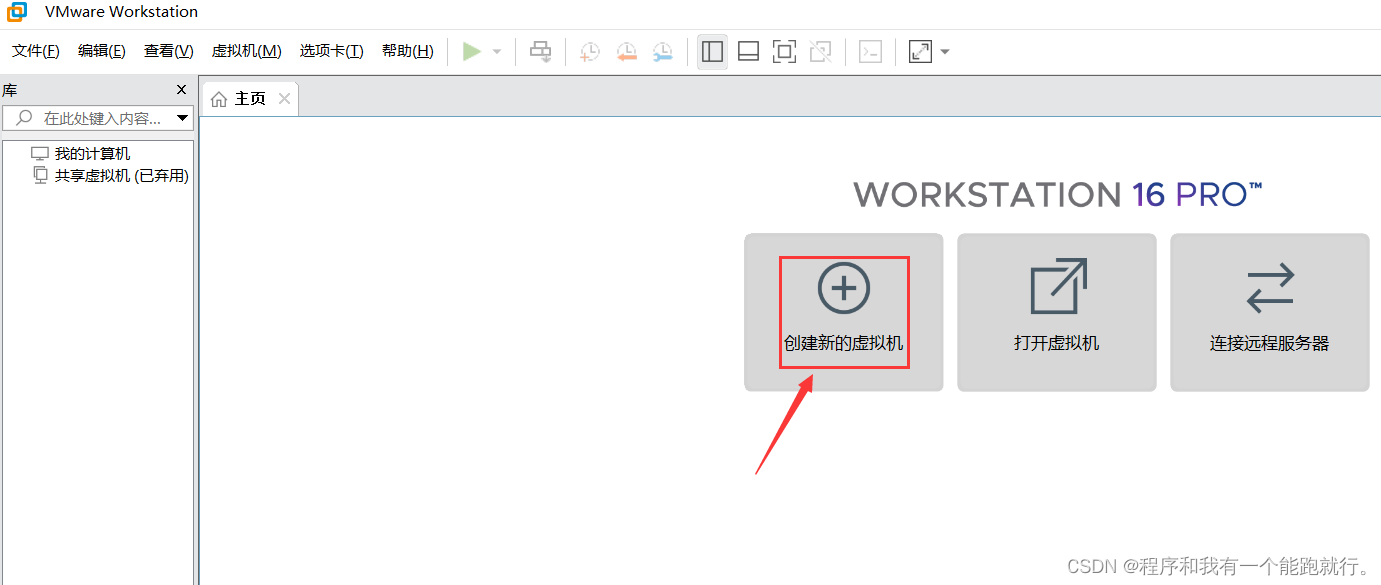
Task: Toggle the thumbnail bar view icon
Action: pyautogui.click(x=748, y=51)
